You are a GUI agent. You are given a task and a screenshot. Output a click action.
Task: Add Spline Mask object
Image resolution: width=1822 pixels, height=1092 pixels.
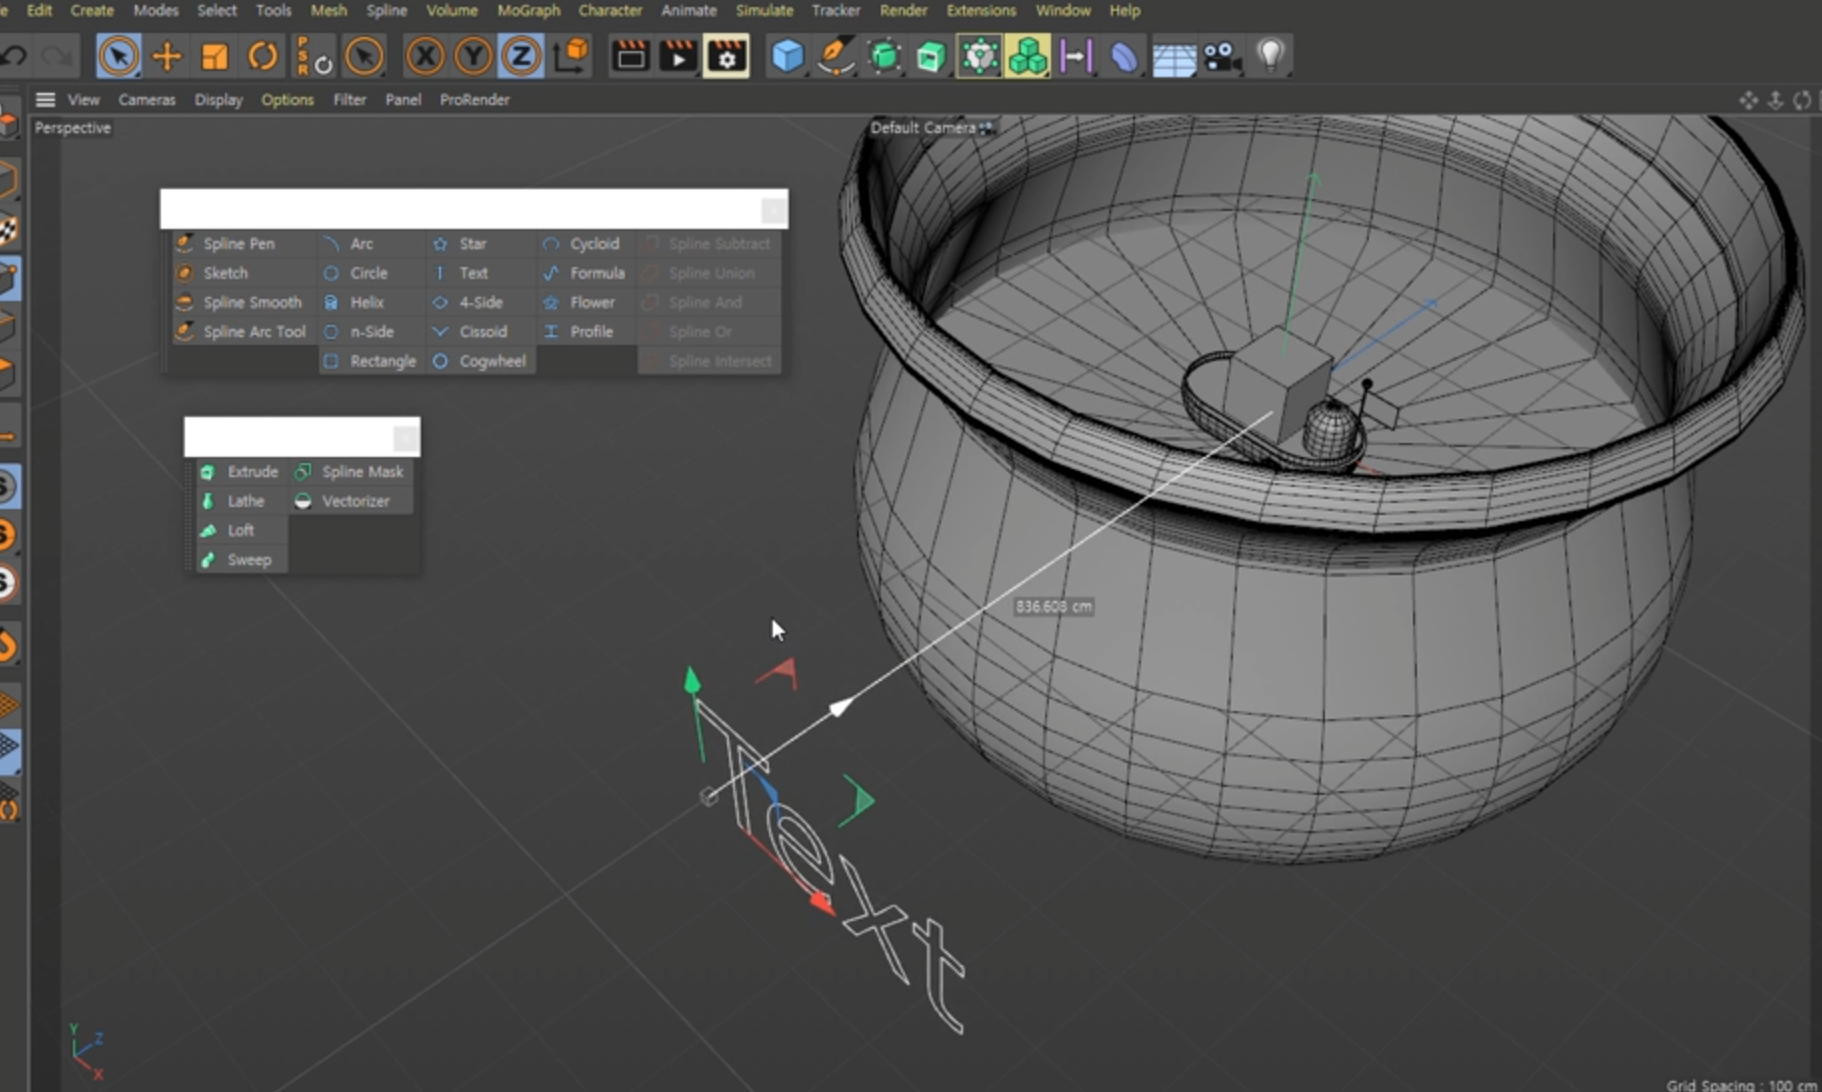[350, 471]
